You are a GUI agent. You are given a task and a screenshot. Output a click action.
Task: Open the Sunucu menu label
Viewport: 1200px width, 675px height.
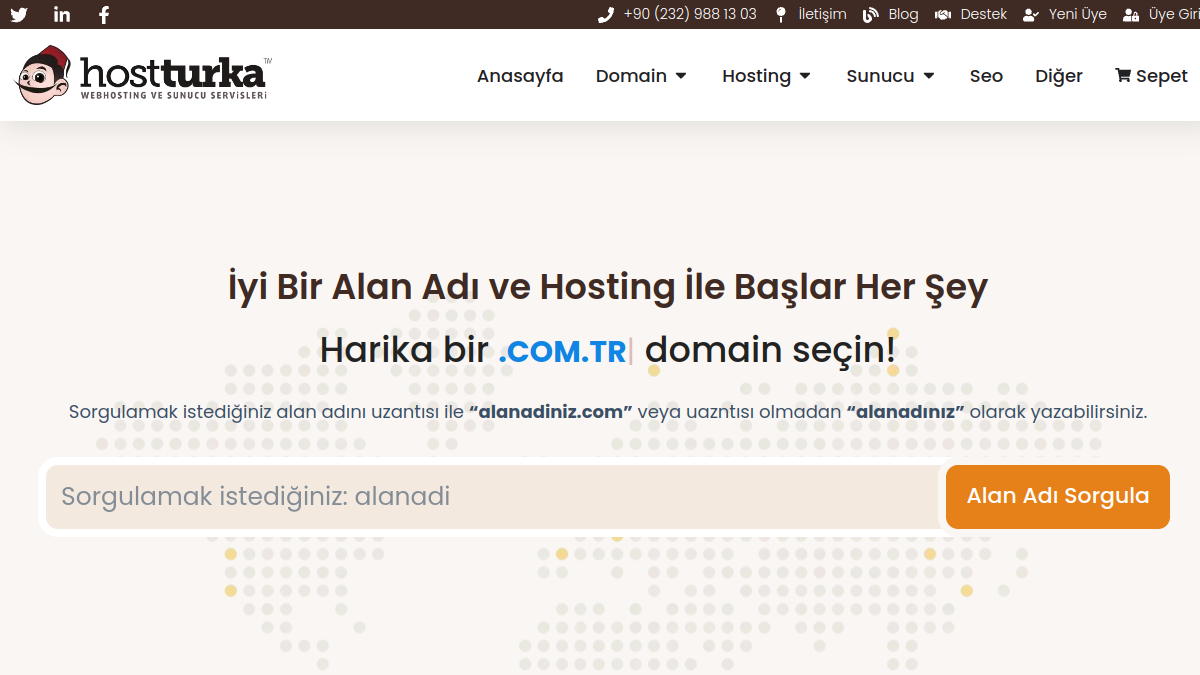[880, 76]
